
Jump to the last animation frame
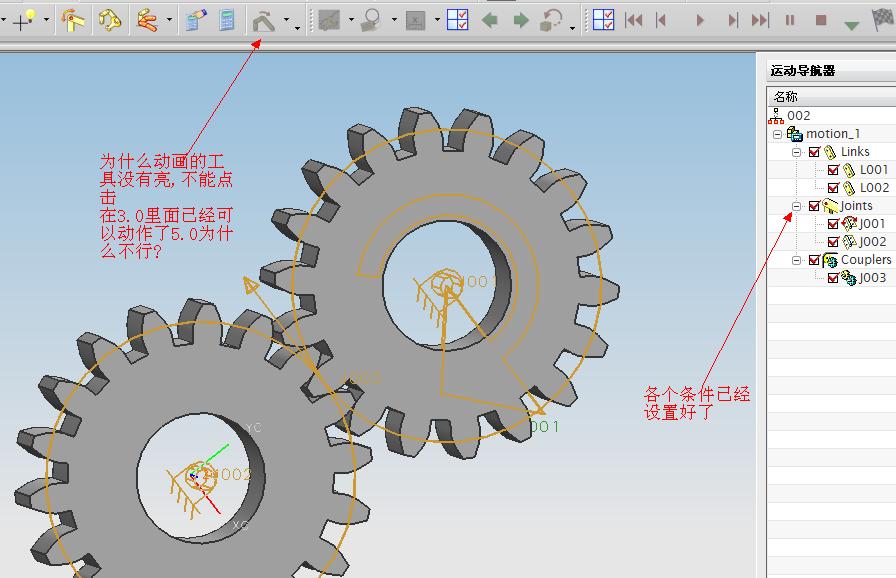[x=760, y=21]
